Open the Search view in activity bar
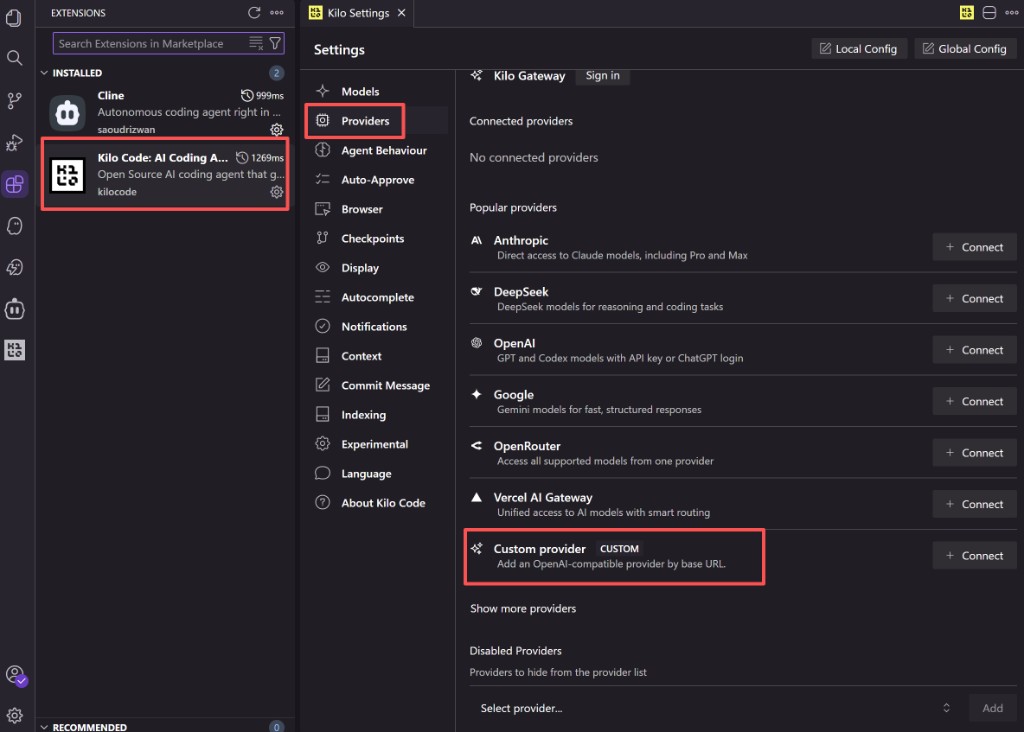Screen dimensions: 1024x732 pyautogui.click(x=14, y=58)
